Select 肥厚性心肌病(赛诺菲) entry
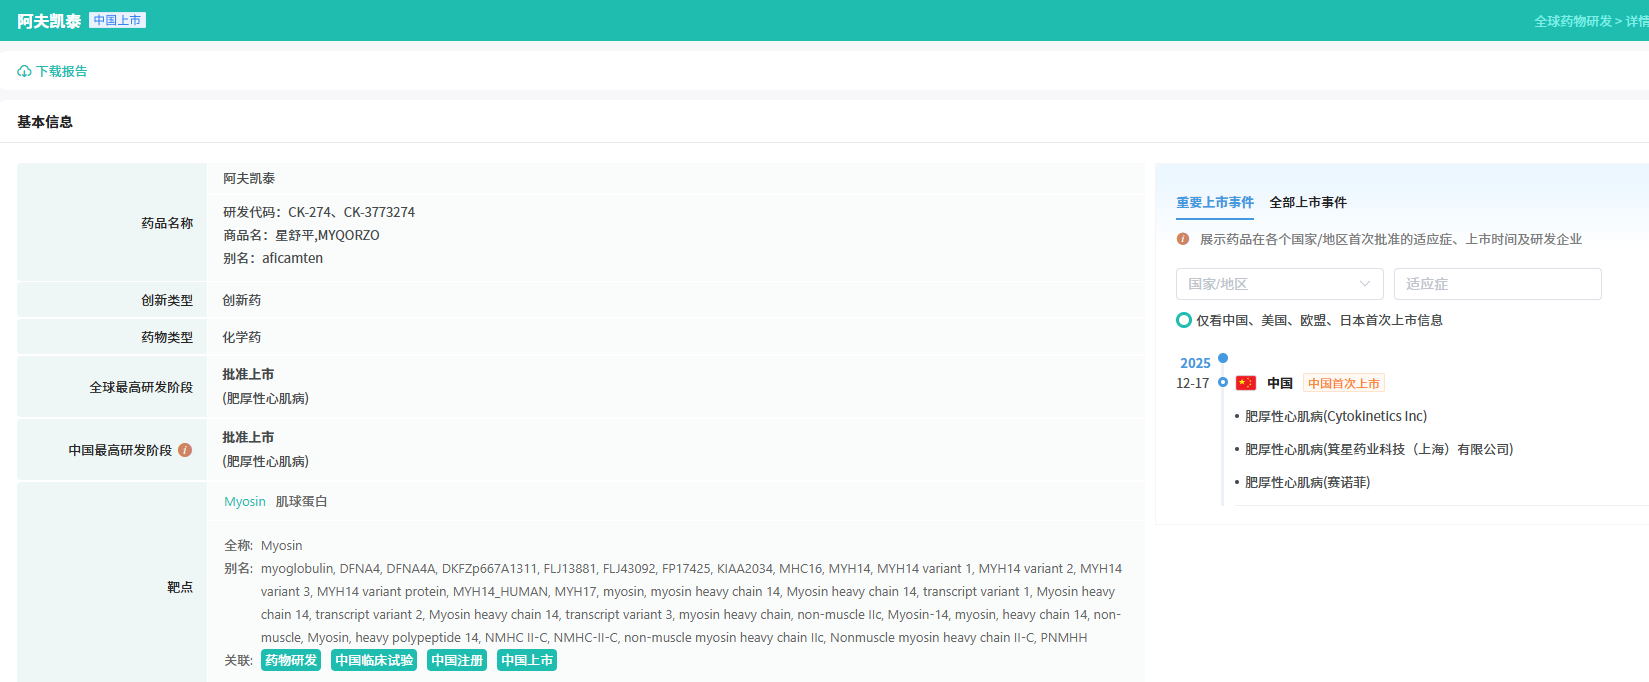 coord(1308,482)
